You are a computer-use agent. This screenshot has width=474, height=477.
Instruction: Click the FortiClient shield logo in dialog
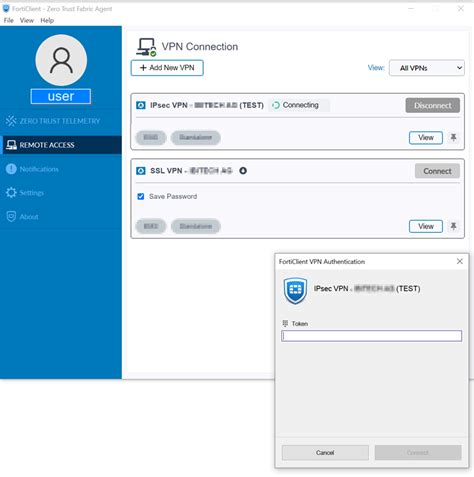[x=295, y=290]
